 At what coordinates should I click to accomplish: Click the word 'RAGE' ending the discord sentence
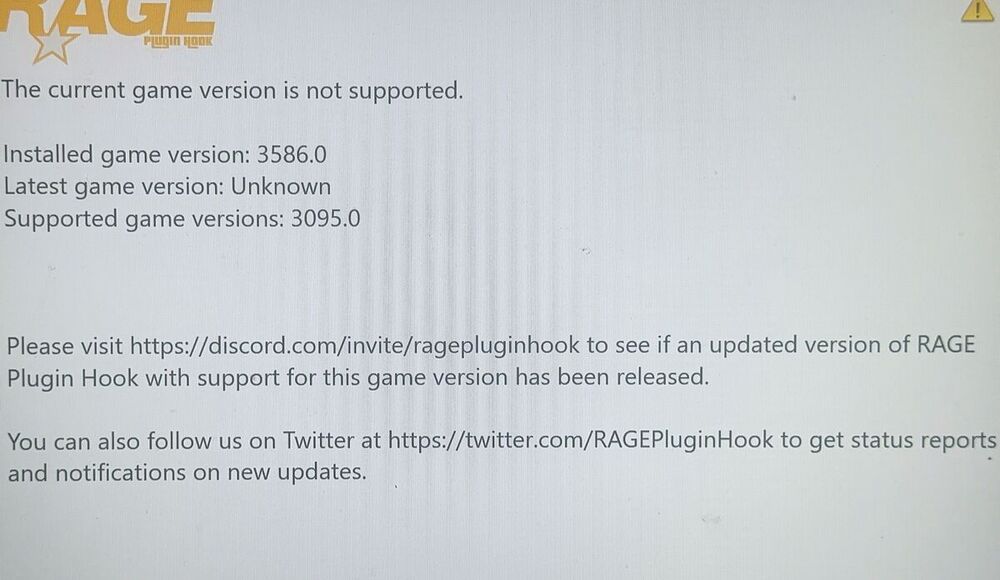click(946, 345)
